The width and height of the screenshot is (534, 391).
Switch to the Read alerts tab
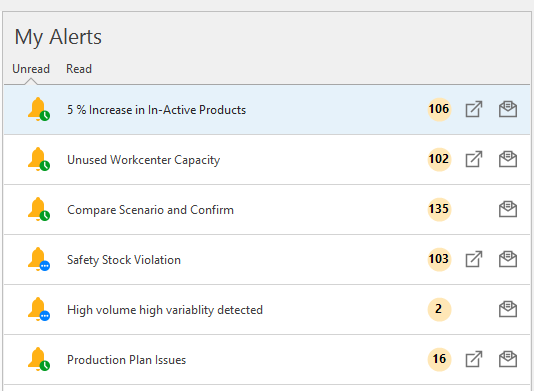pos(79,69)
